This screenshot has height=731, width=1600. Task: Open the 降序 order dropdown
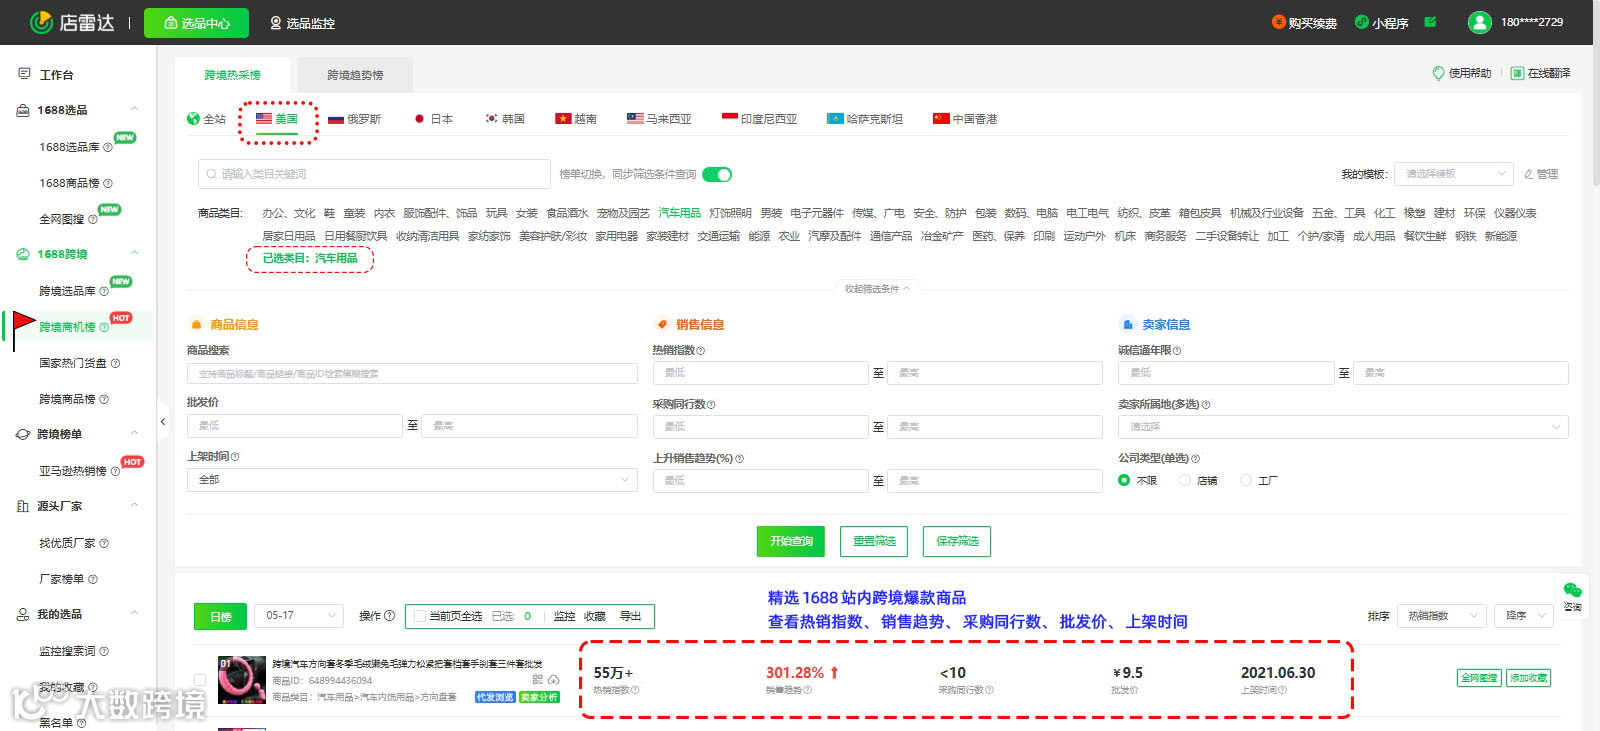click(x=1524, y=616)
